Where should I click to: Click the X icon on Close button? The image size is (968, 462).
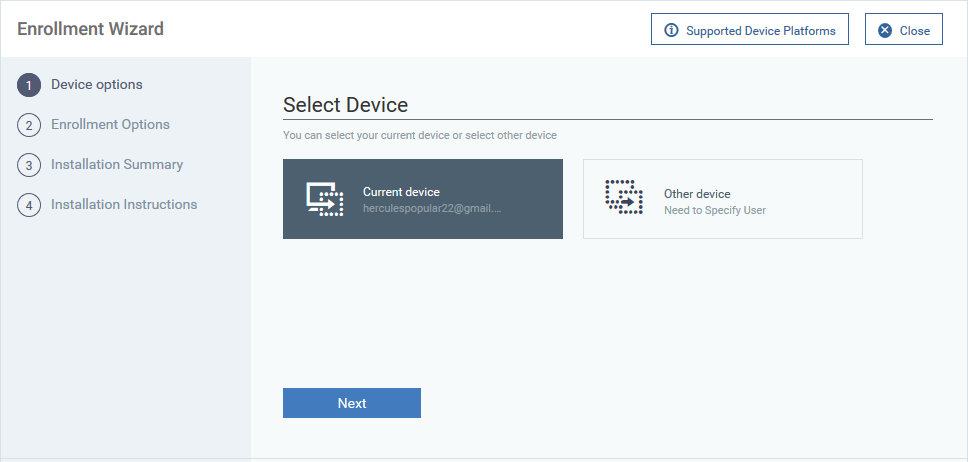[x=885, y=30]
